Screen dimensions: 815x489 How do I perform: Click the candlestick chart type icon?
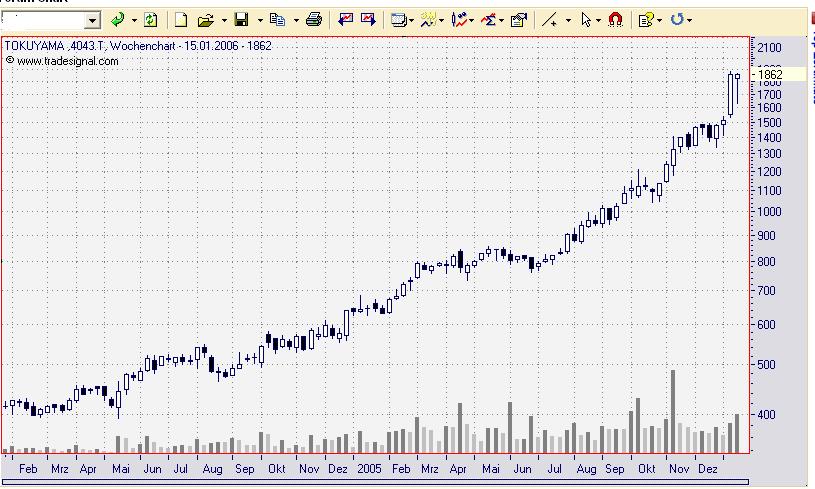pos(459,20)
